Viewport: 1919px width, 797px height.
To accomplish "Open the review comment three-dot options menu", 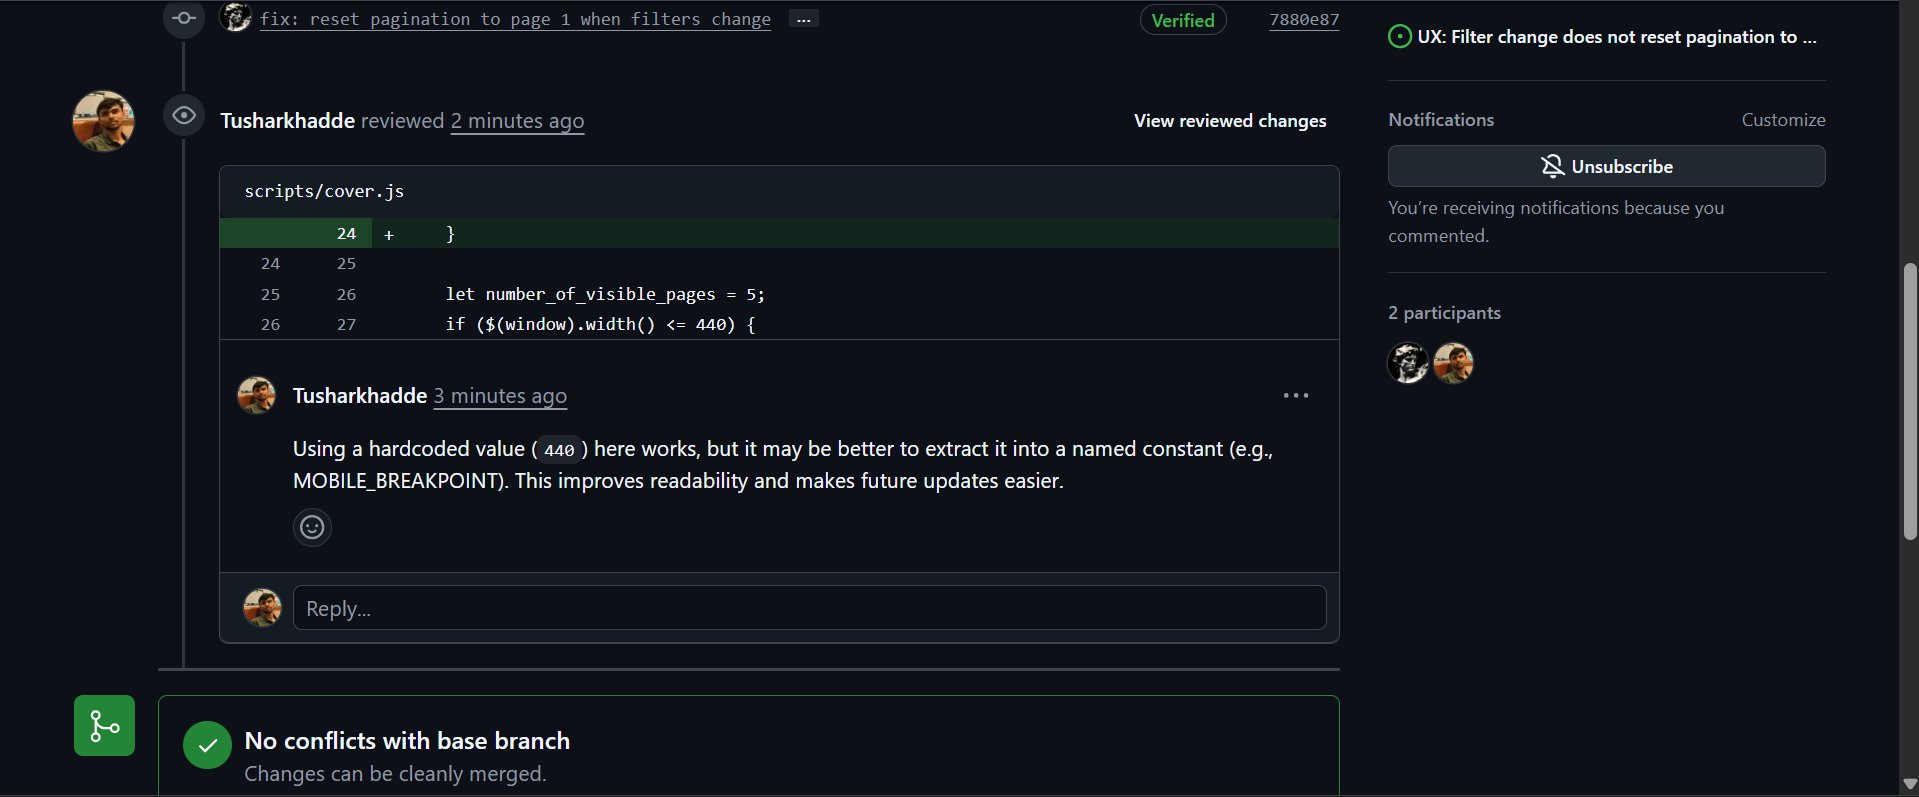I will (x=1296, y=396).
